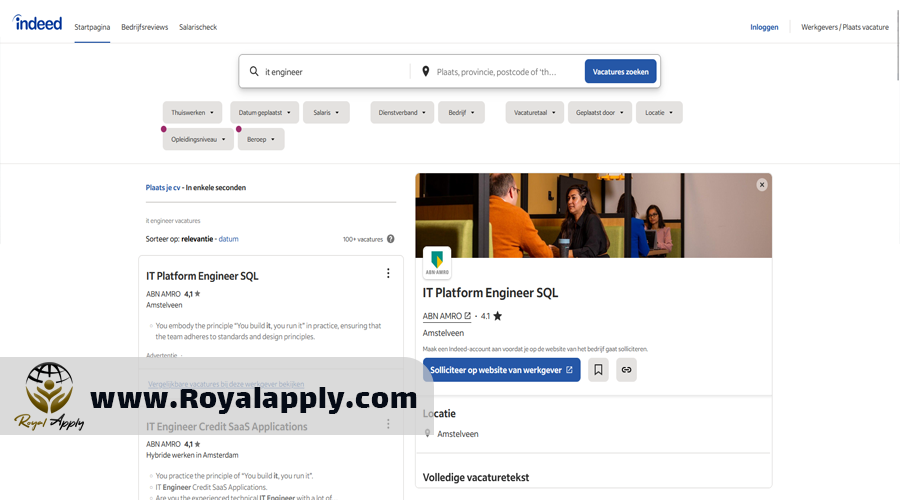Open Bedrijfsreviews in the navigation
This screenshot has height=500, width=900.
tap(145, 27)
